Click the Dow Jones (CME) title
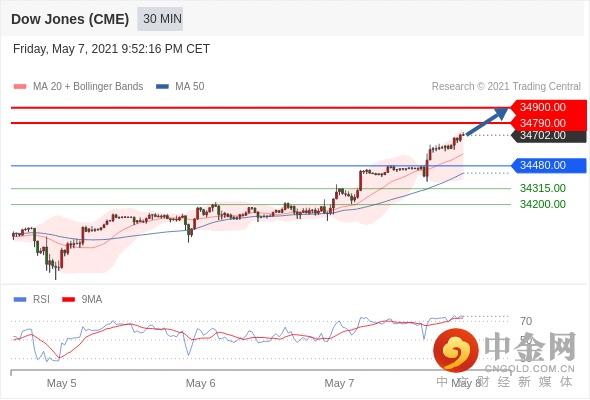The height and width of the screenshot is (400, 590). [70, 19]
